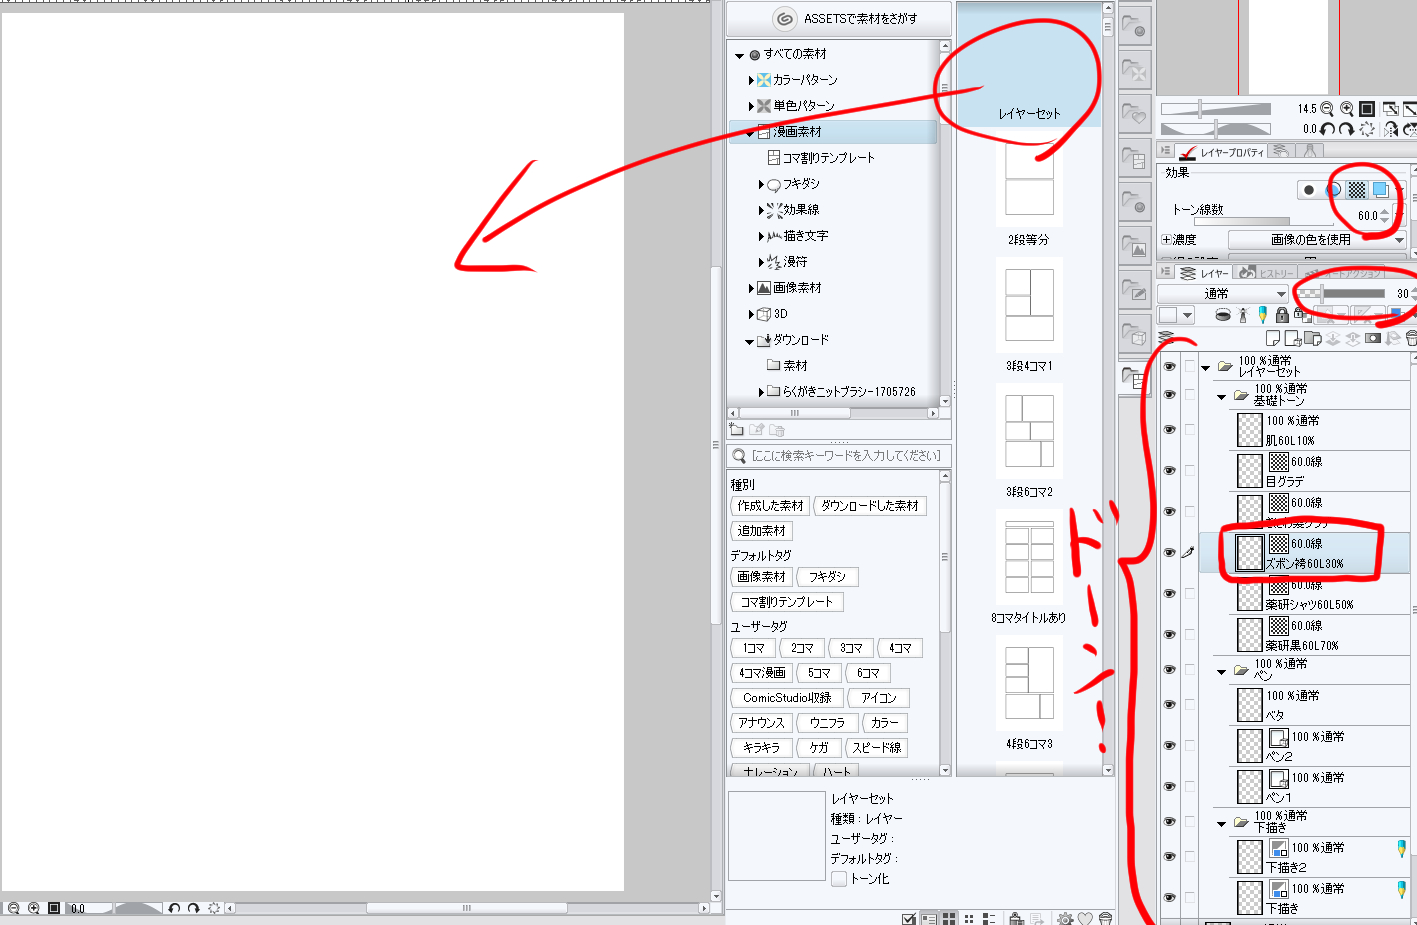
Task: Filter by ComicStudio収録 tag
Action: [787, 698]
